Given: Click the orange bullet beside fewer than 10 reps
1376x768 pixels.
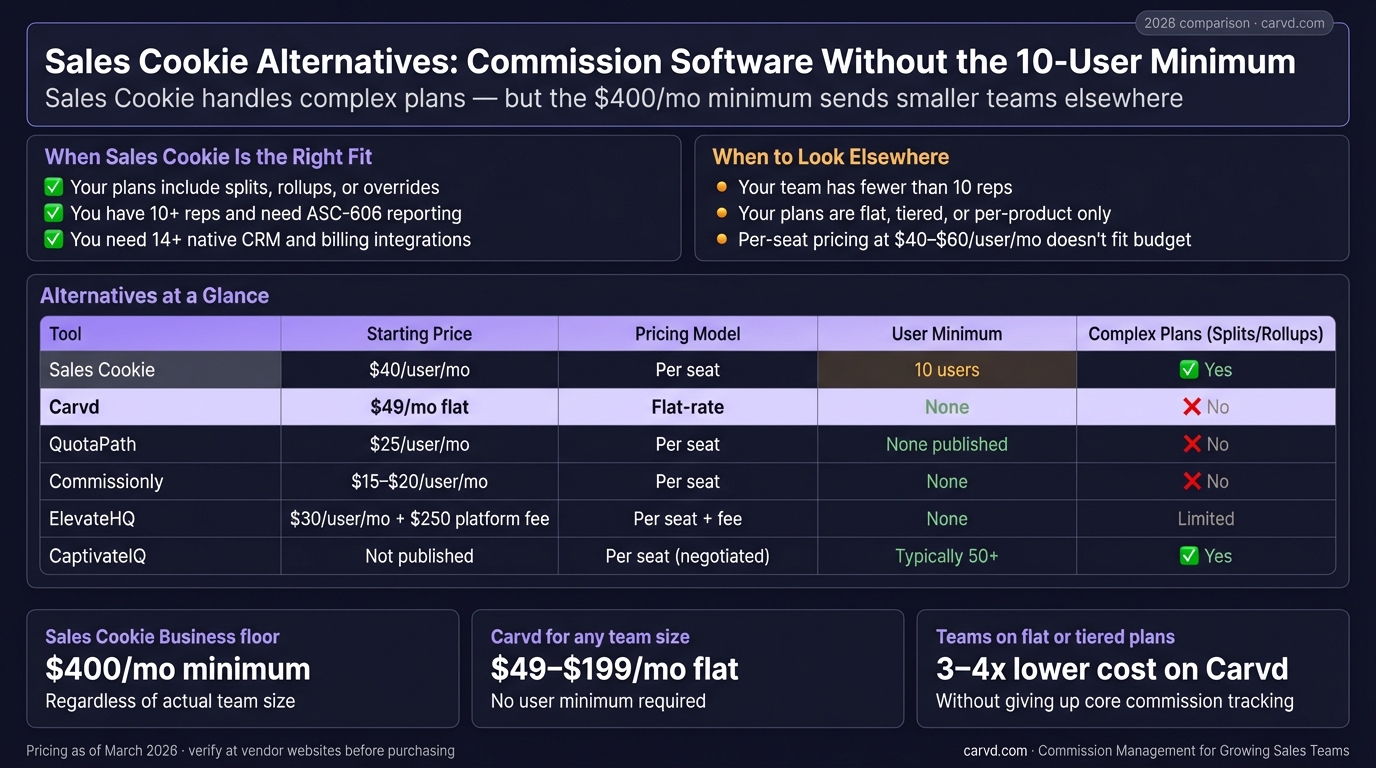Looking at the screenshot, I should click(x=722, y=187).
